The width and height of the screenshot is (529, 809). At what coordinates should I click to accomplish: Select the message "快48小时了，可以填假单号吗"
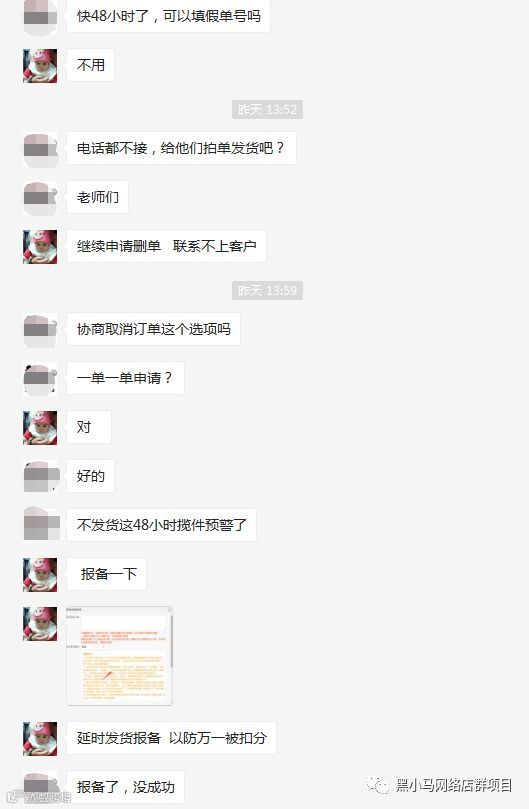168,17
